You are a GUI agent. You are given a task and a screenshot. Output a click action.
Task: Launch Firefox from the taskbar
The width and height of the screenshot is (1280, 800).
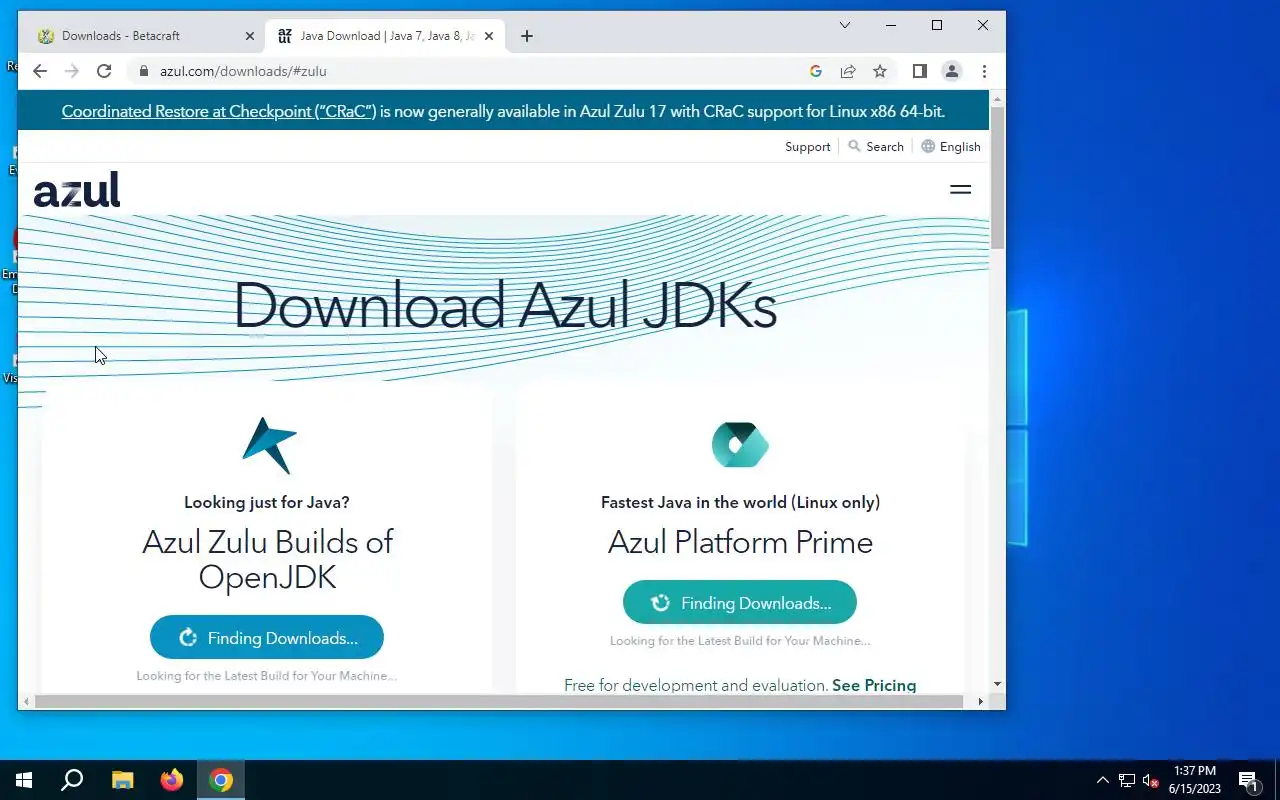pyautogui.click(x=172, y=780)
